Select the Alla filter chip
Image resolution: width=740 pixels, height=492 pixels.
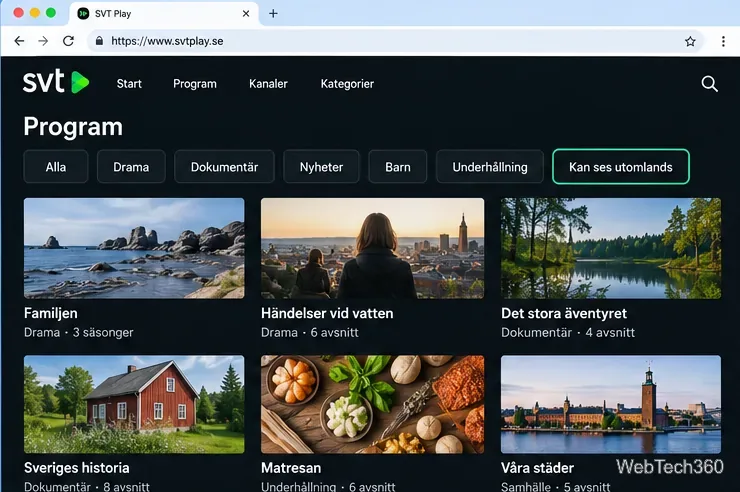coord(56,167)
